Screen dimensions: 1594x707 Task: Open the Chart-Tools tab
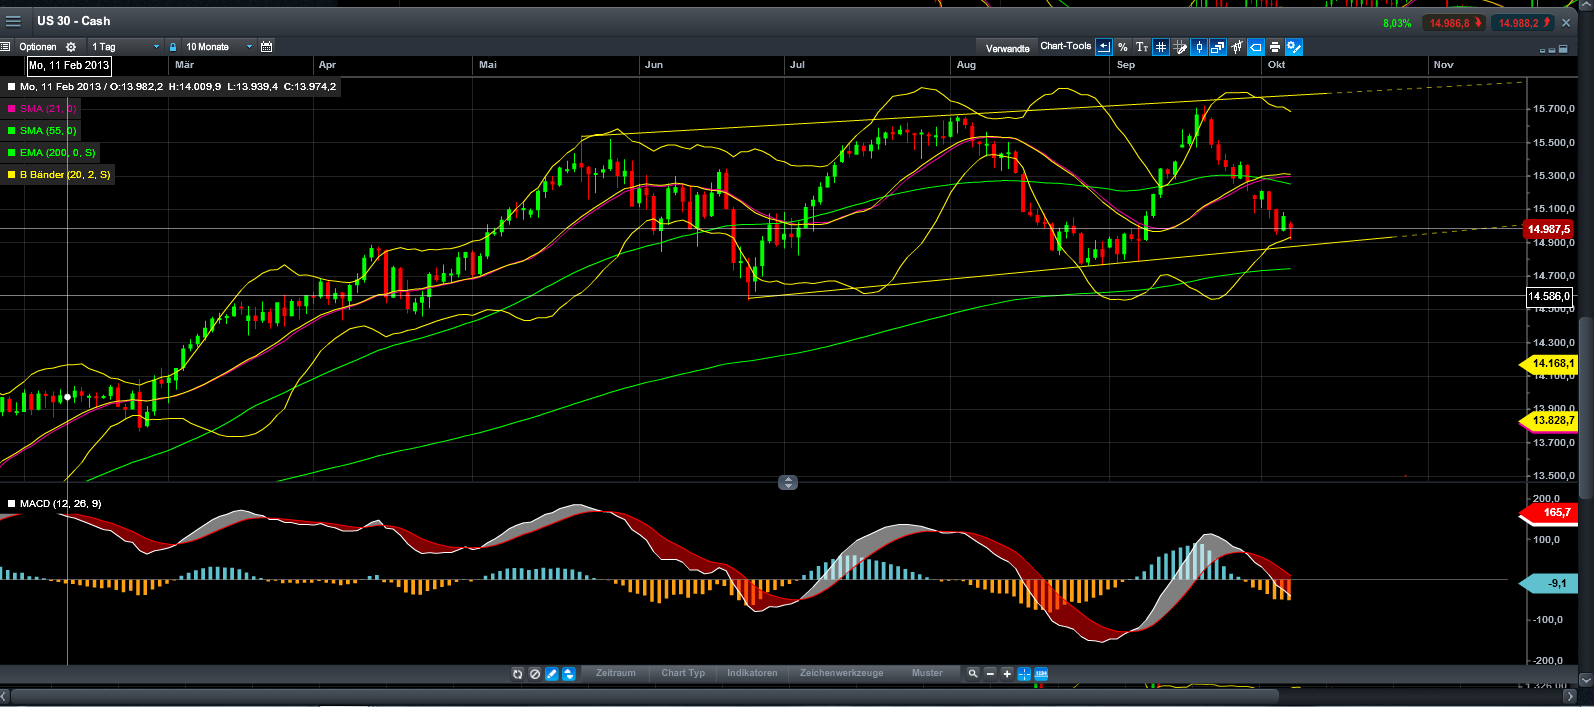click(1065, 46)
